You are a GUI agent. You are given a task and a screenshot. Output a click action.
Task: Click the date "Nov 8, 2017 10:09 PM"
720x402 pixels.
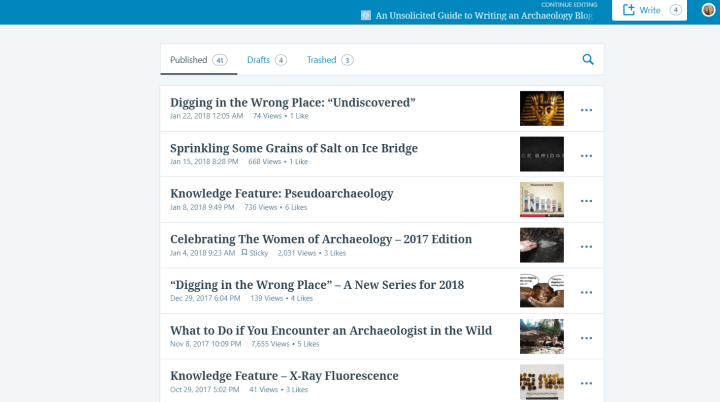[206, 344]
